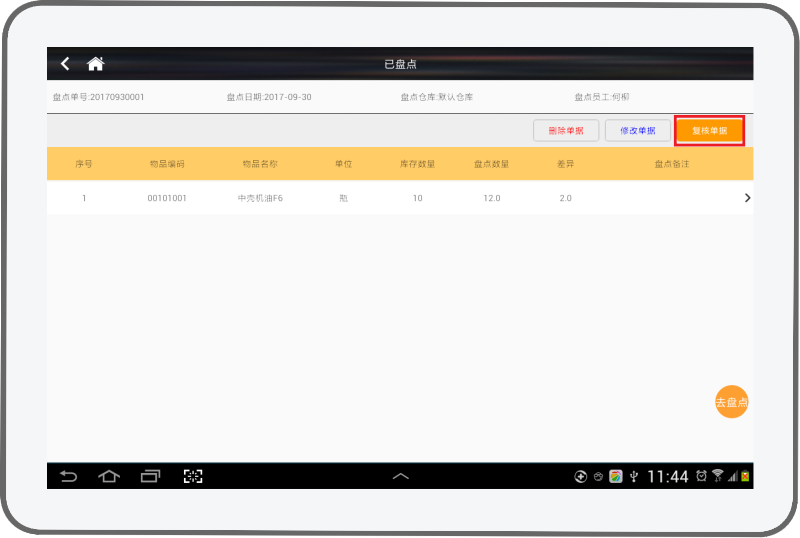800x538 pixels.
Task: Tap the back arrow in header
Action: click(66, 64)
